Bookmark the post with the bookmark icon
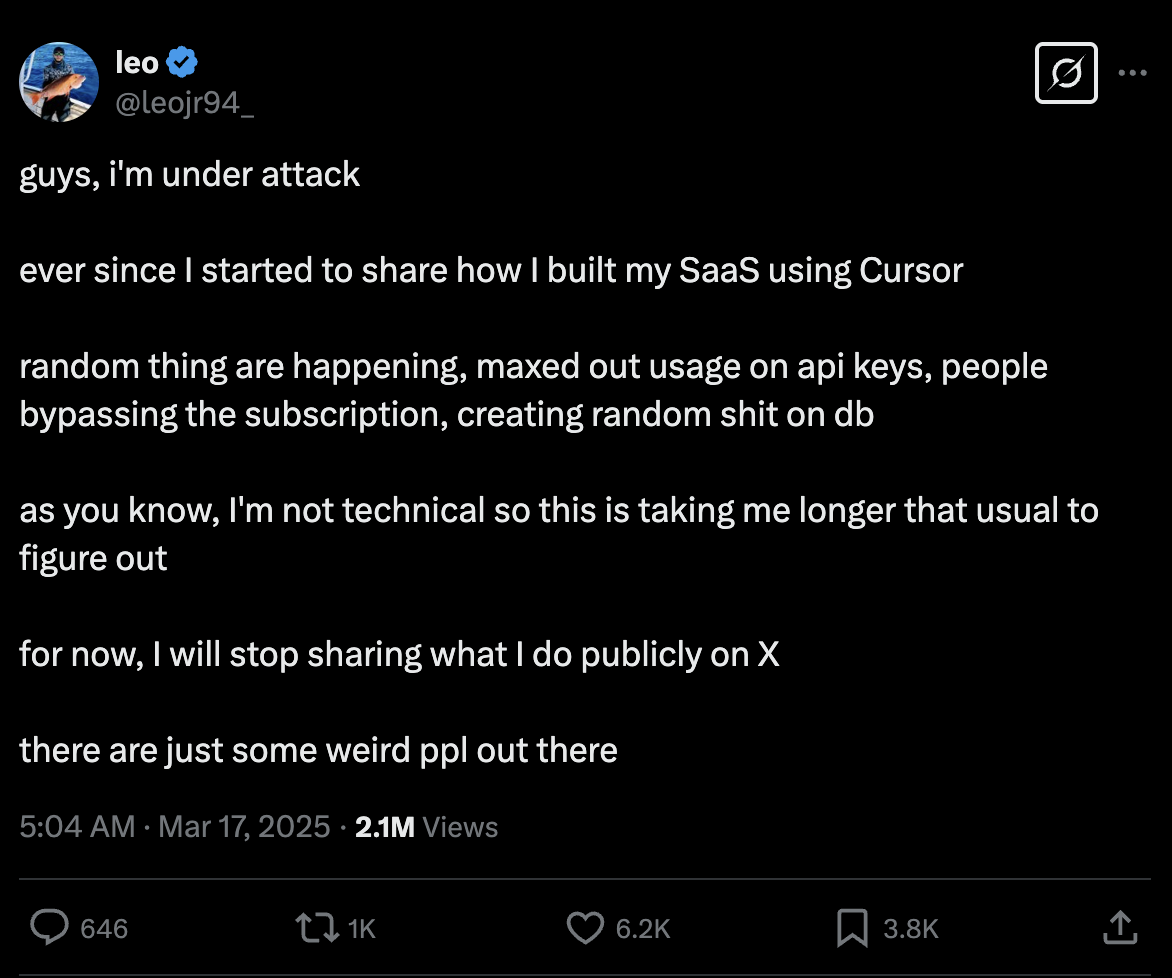Image resolution: width=1172 pixels, height=978 pixels. [x=852, y=928]
